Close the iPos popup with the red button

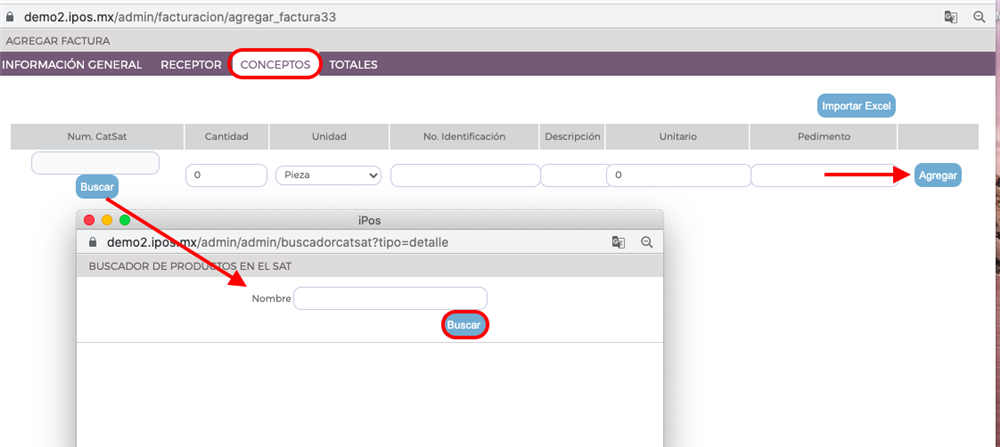89,220
